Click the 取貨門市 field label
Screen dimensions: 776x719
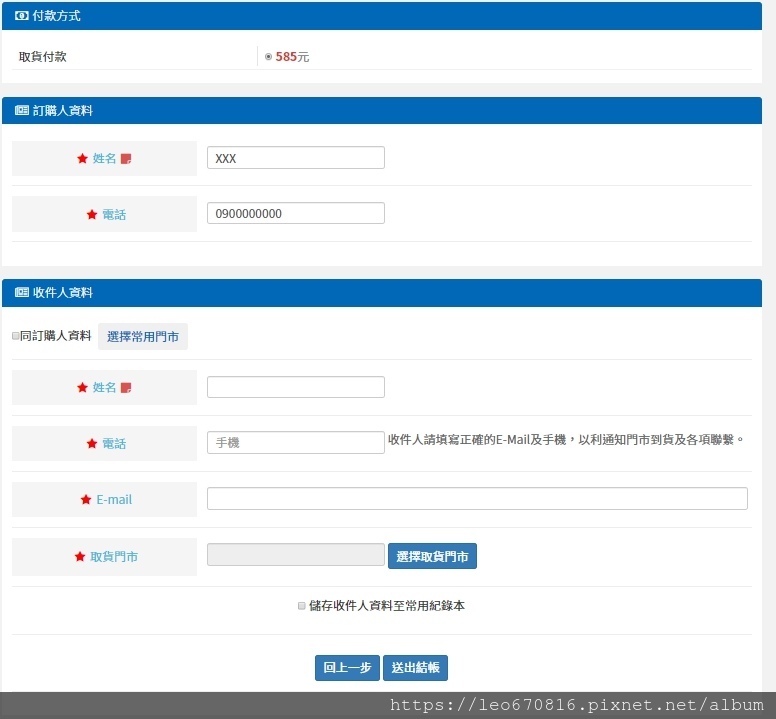pyautogui.click(x=114, y=557)
